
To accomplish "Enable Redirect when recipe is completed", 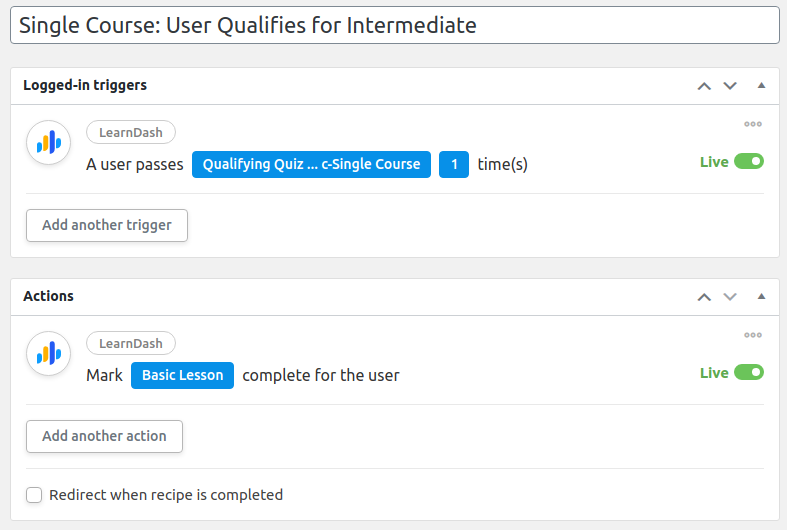I will [35, 495].
